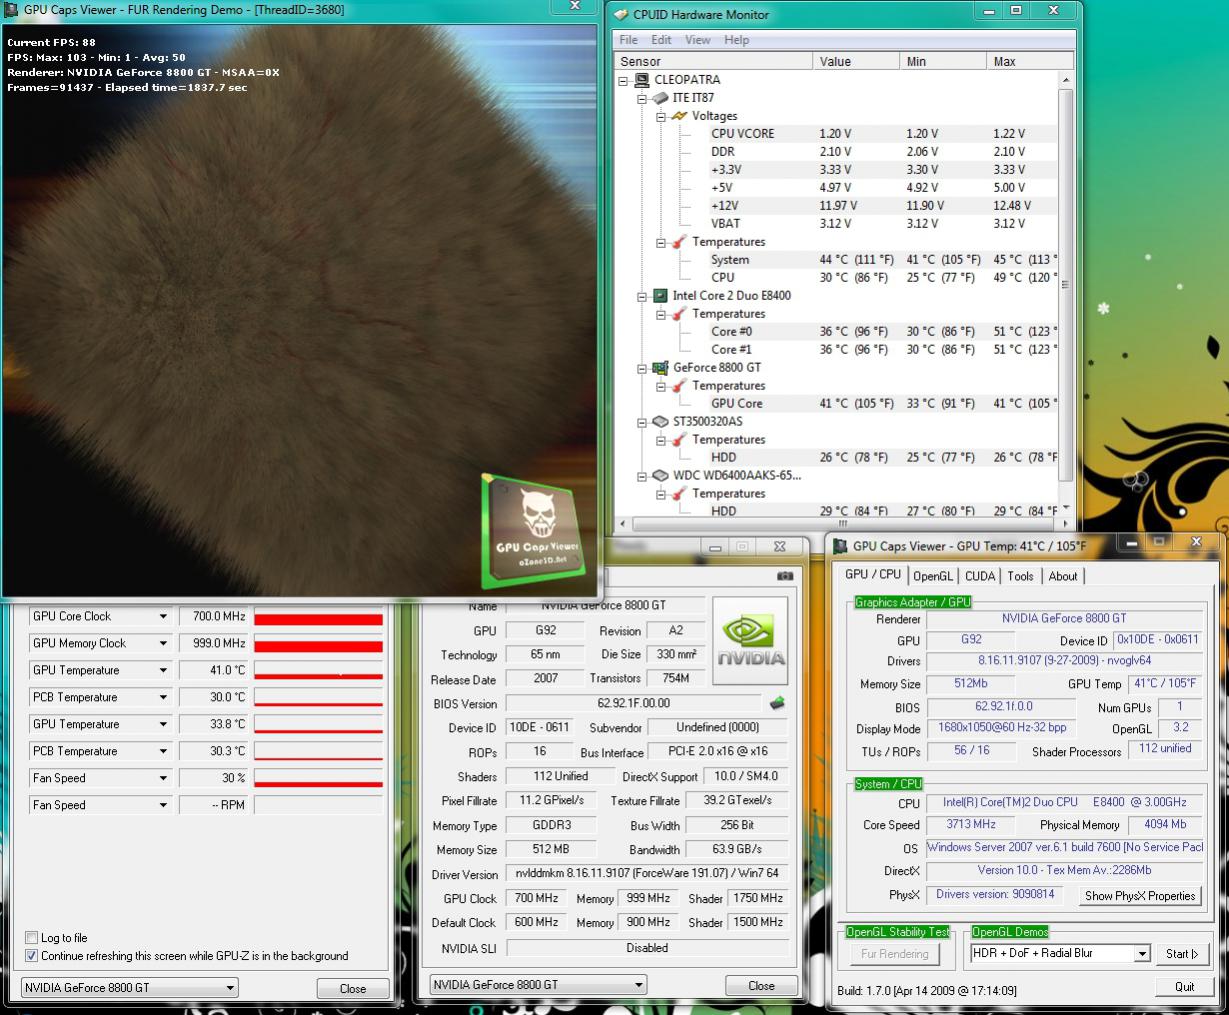Click the Windows Server 2007 OS link text
The height and width of the screenshot is (1015, 1229).
coord(1064,847)
